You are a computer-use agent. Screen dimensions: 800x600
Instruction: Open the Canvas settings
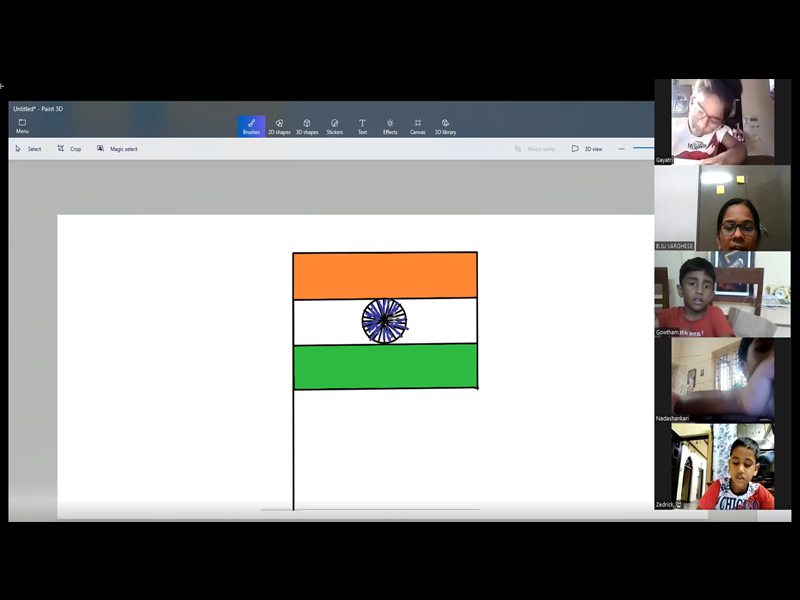click(417, 126)
